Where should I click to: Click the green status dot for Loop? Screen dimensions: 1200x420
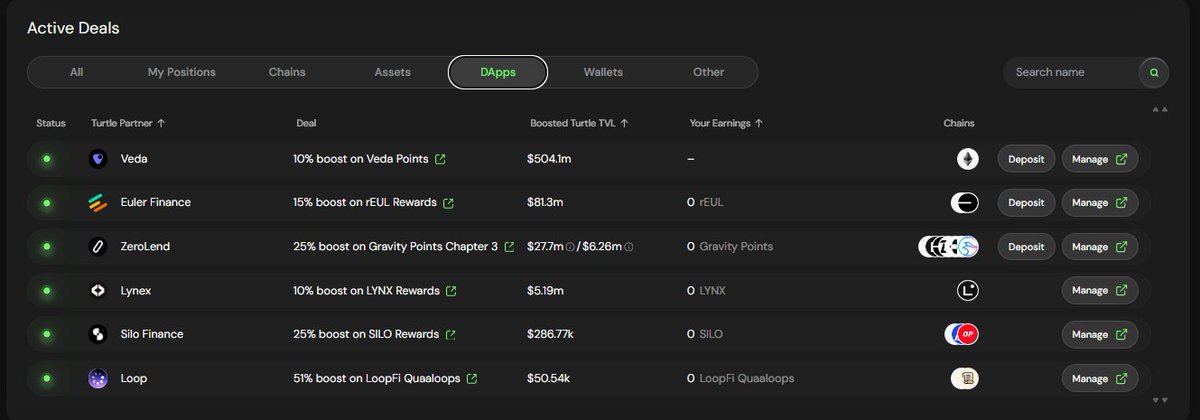pyautogui.click(x=46, y=378)
